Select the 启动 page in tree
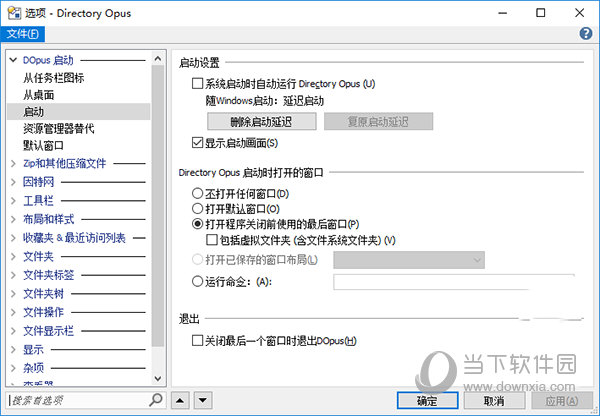This screenshot has height=416, width=600. 78,112
